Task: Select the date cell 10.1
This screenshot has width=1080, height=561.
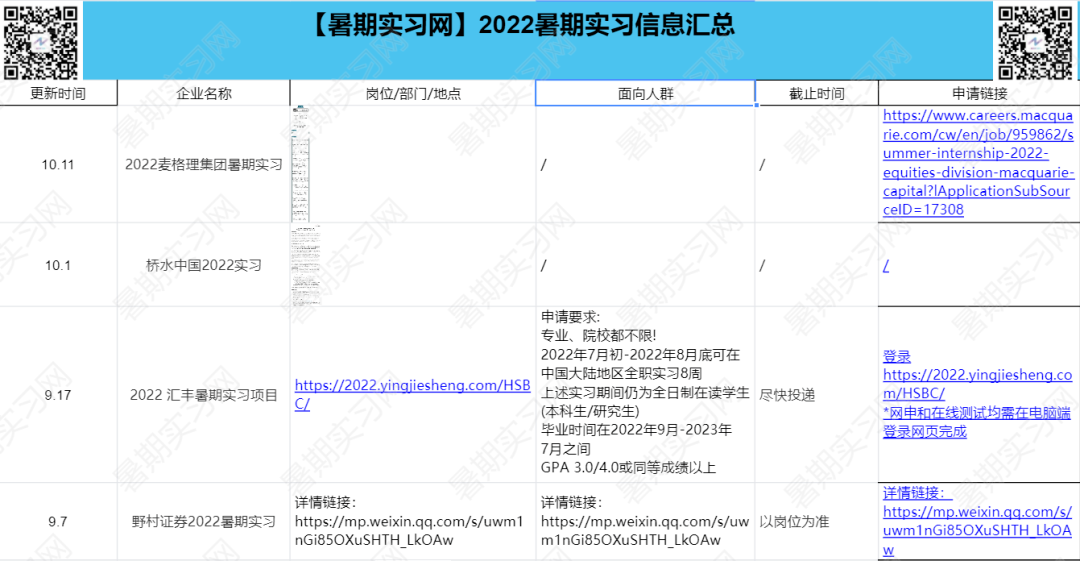Action: pyautogui.click(x=58, y=265)
